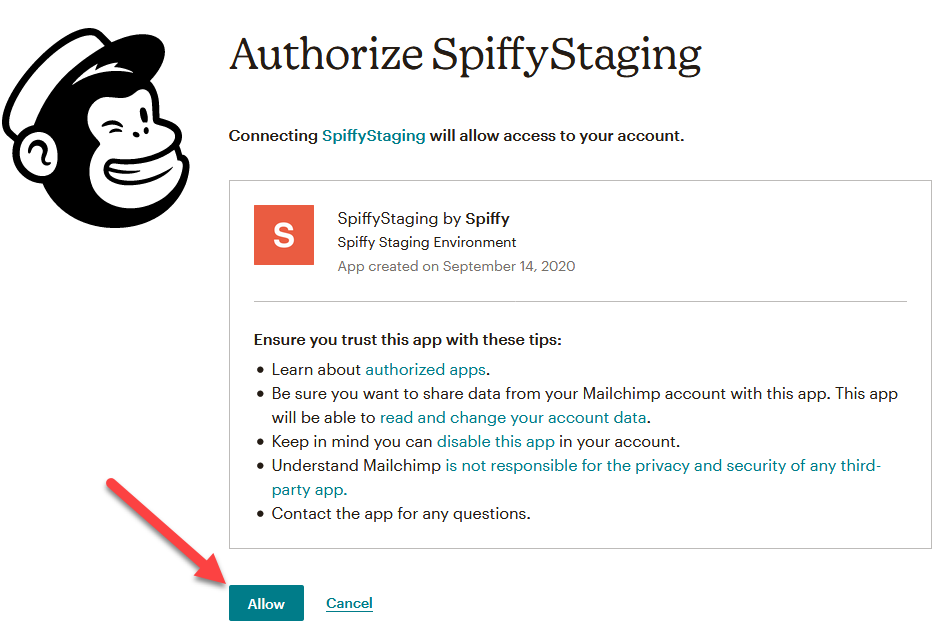Open the authorized apps link
This screenshot has width=938, height=640.
[x=425, y=370]
